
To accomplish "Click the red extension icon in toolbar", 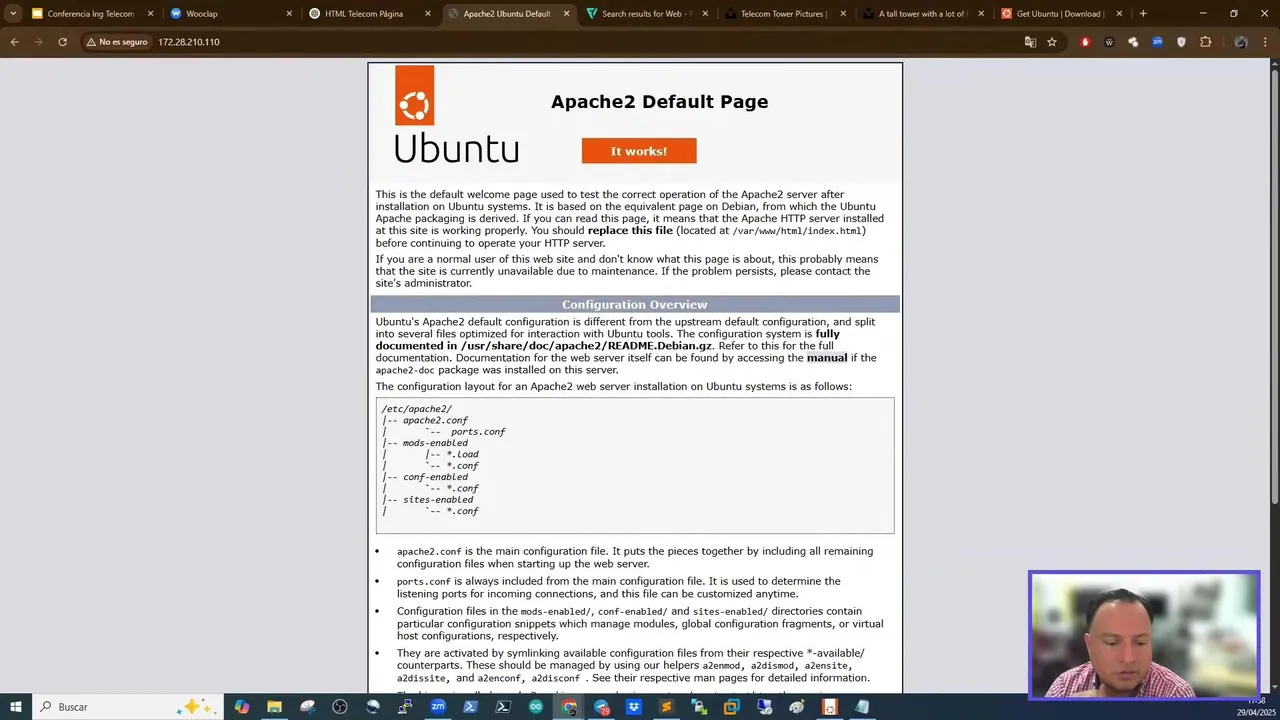I will pyautogui.click(x=1085, y=42).
